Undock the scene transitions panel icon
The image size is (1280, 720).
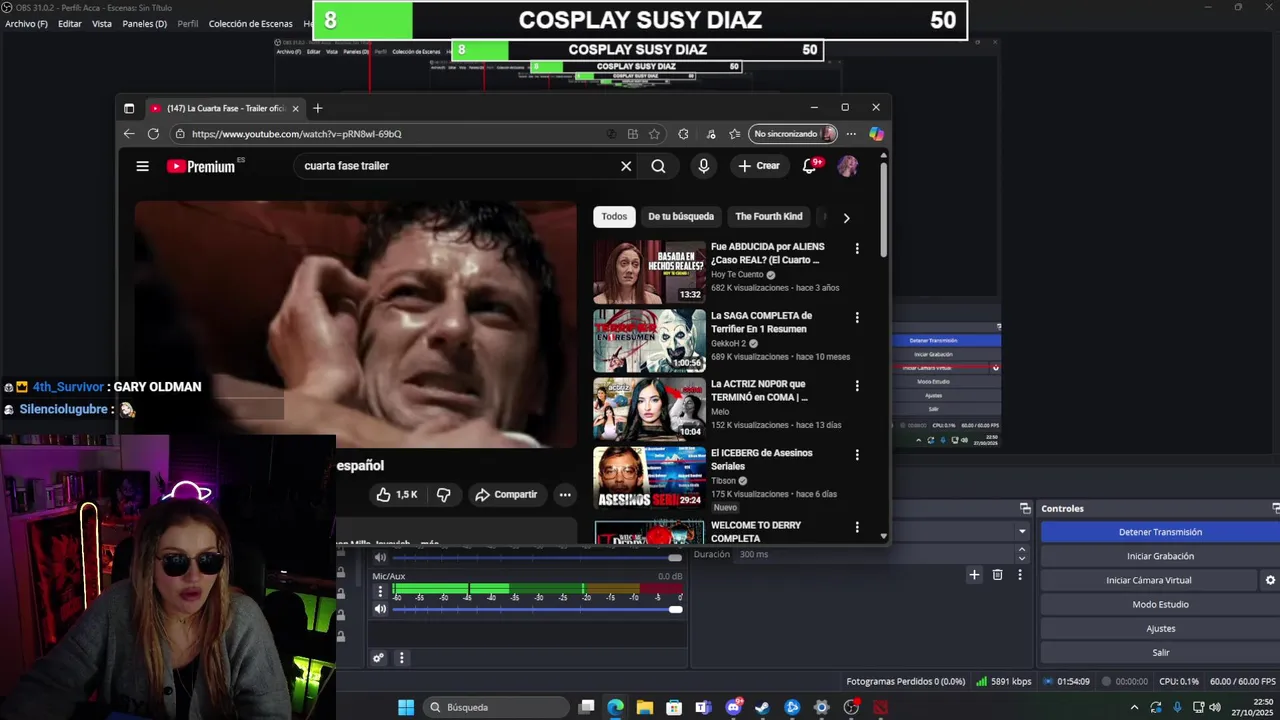(1025, 508)
